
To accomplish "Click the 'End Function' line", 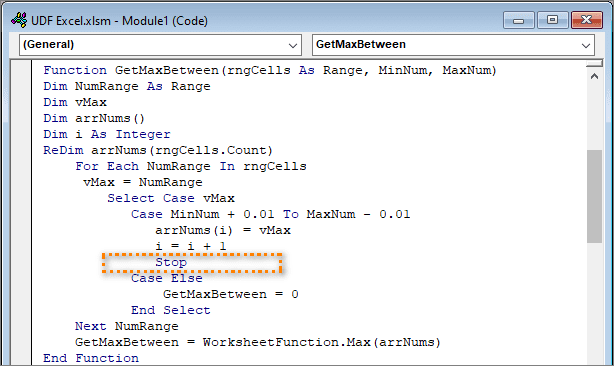I will [91, 359].
